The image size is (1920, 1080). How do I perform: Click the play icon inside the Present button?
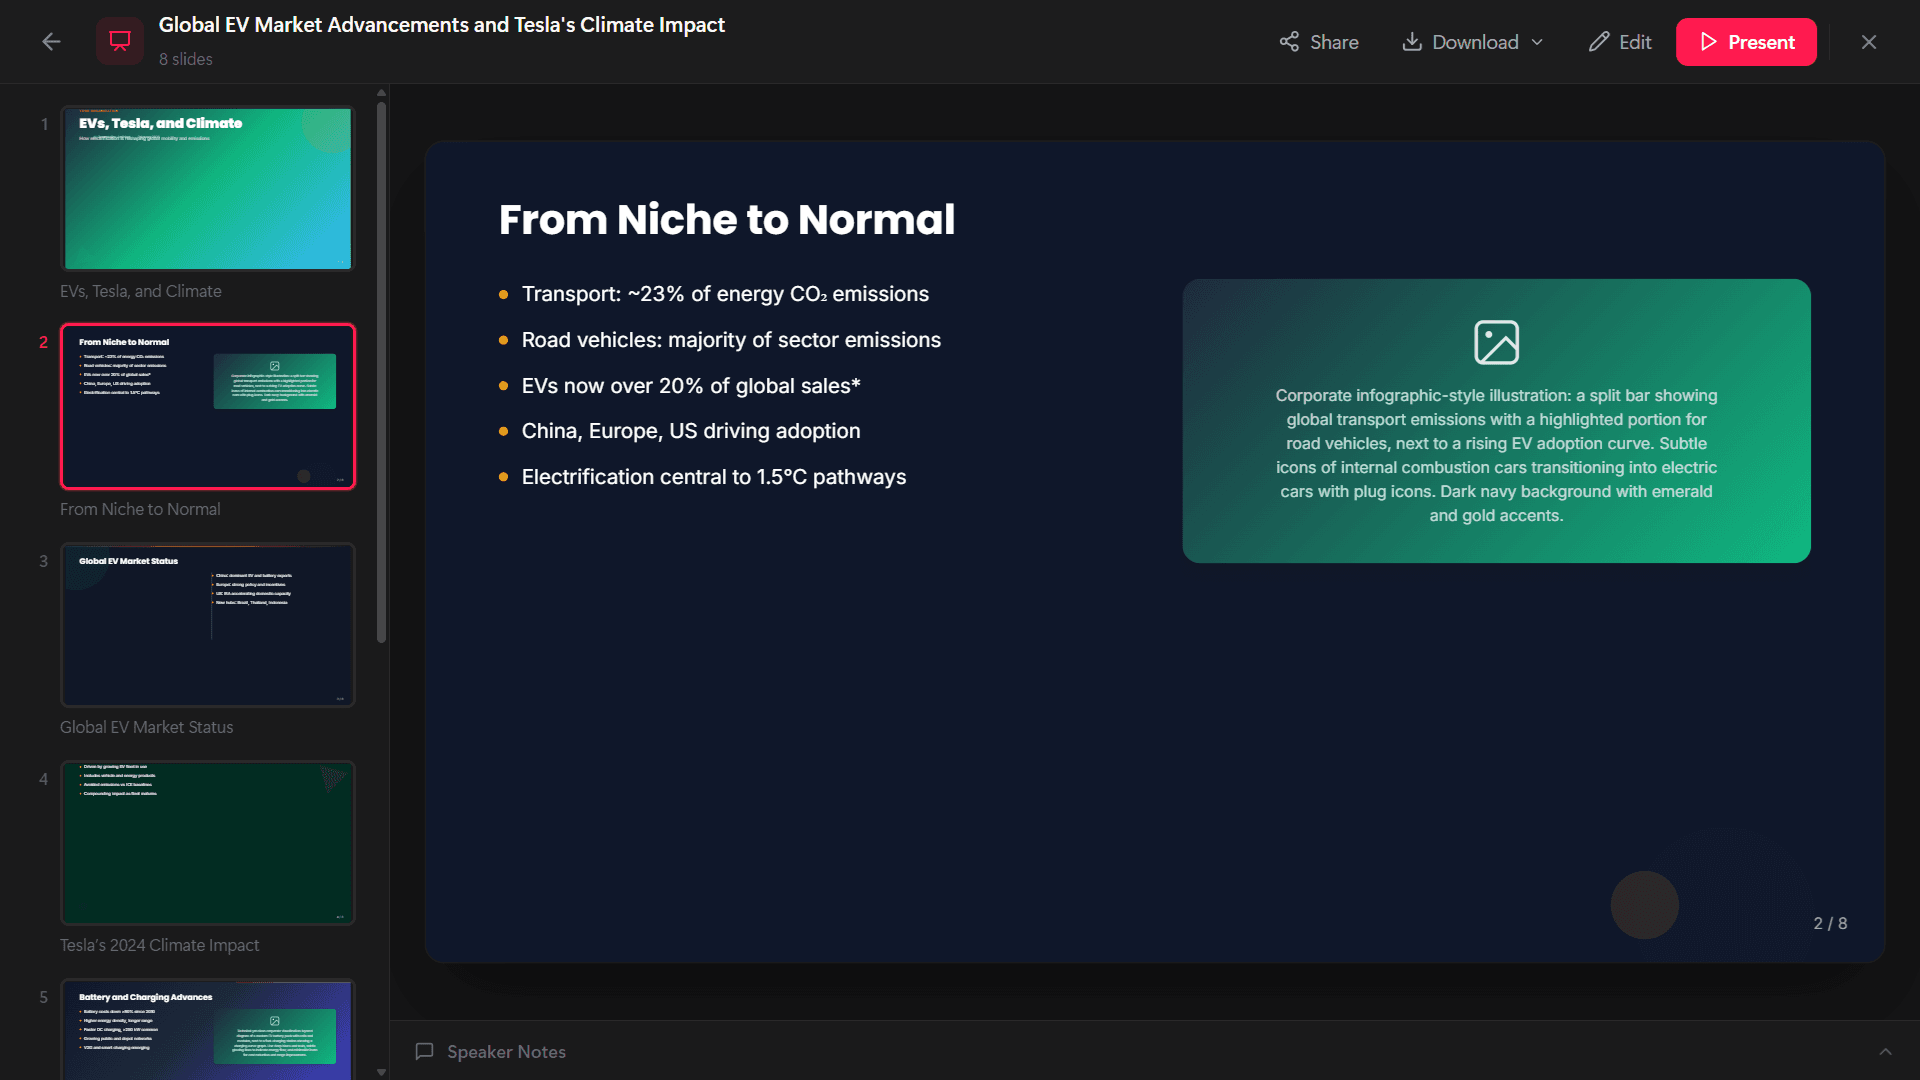click(x=1710, y=41)
